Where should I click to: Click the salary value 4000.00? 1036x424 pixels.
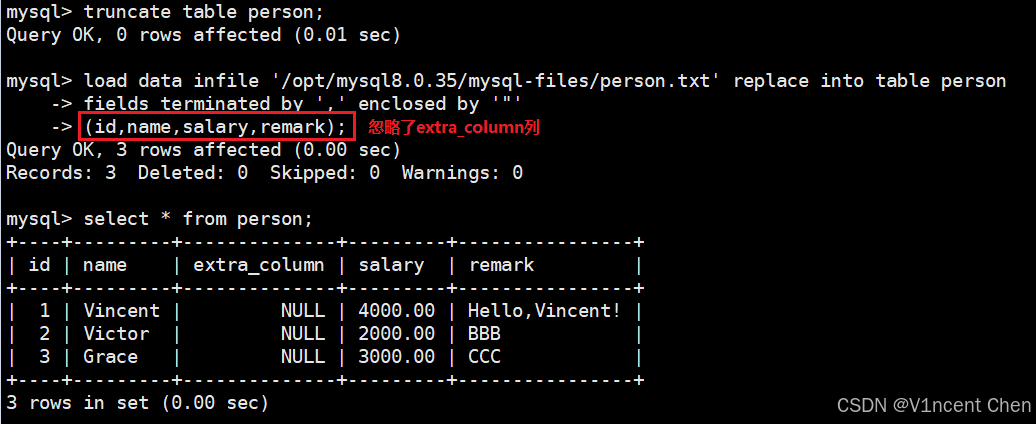click(x=396, y=310)
